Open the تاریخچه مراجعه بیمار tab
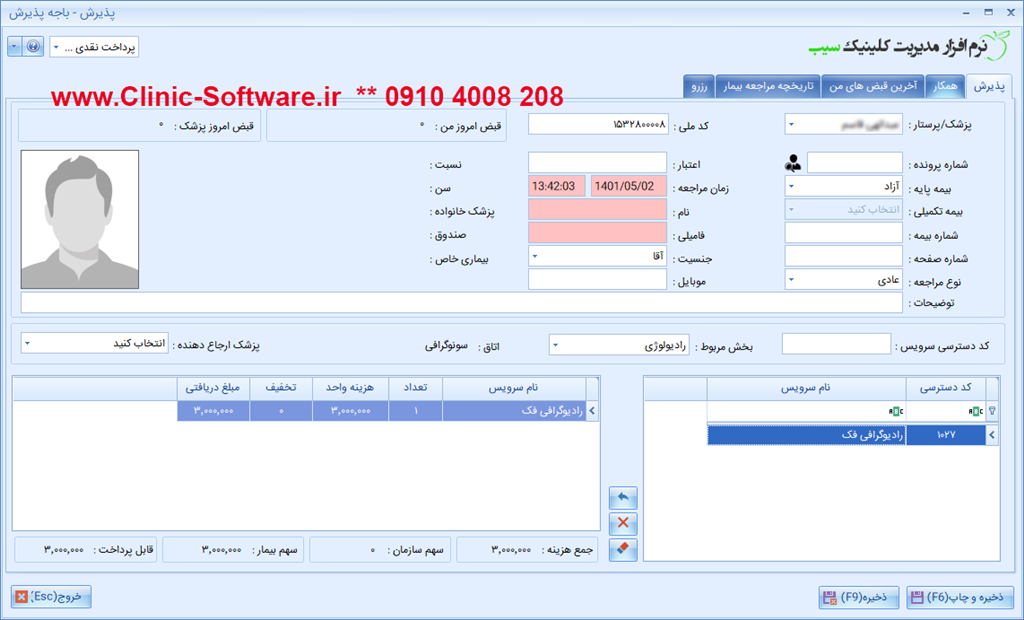Image resolution: width=1024 pixels, height=620 pixels. coord(770,86)
